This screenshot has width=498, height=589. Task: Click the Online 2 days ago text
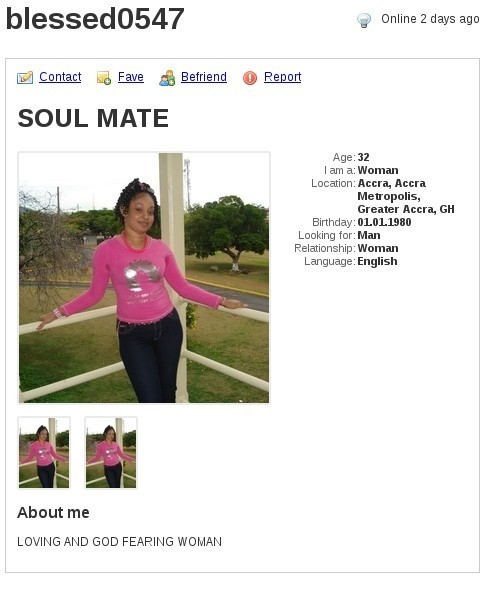point(430,19)
